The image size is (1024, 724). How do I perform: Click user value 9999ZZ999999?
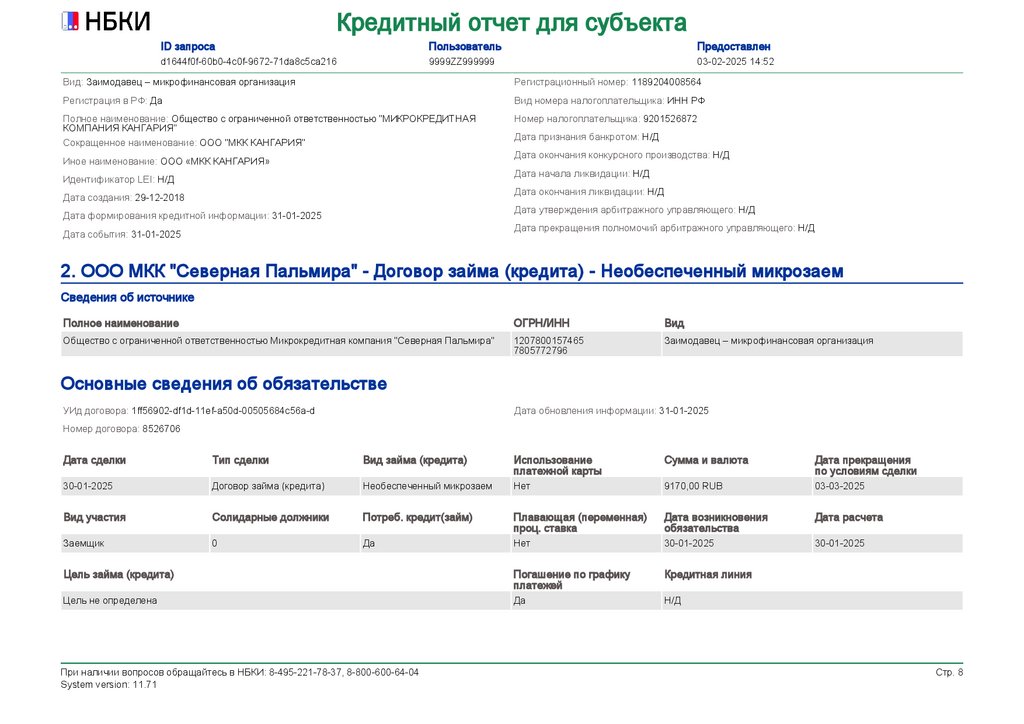point(462,62)
